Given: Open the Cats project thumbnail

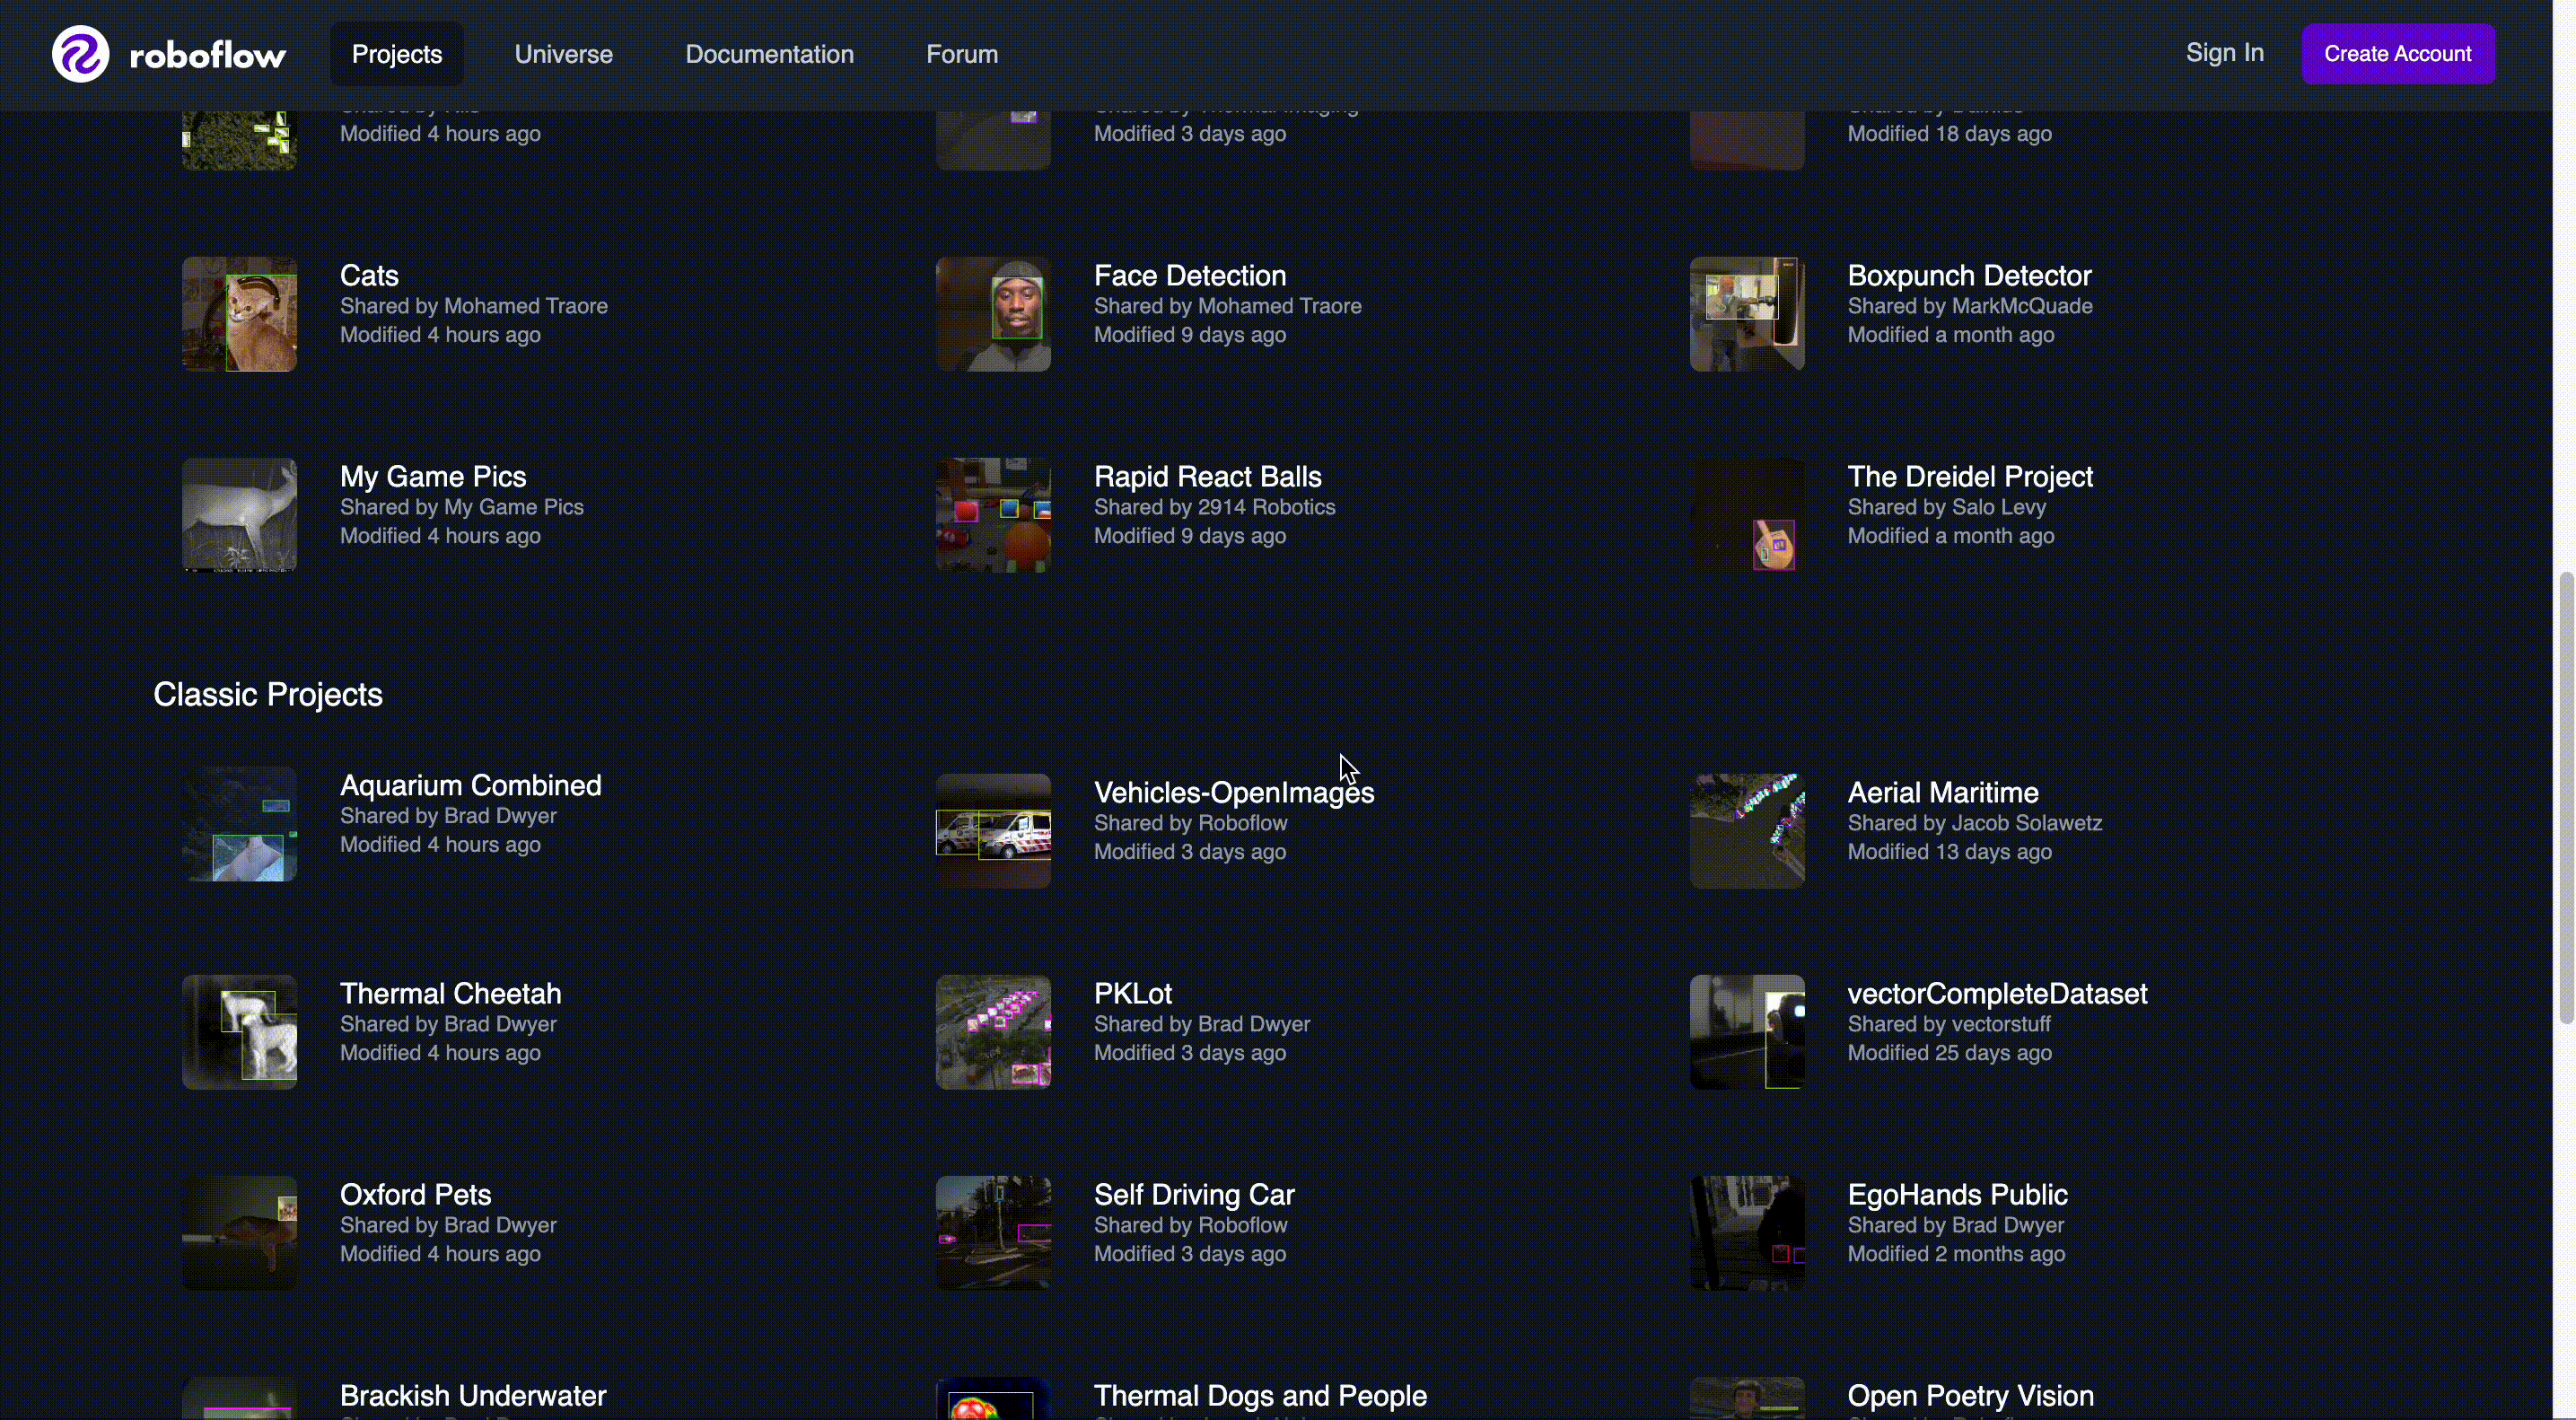Looking at the screenshot, I should 239,314.
